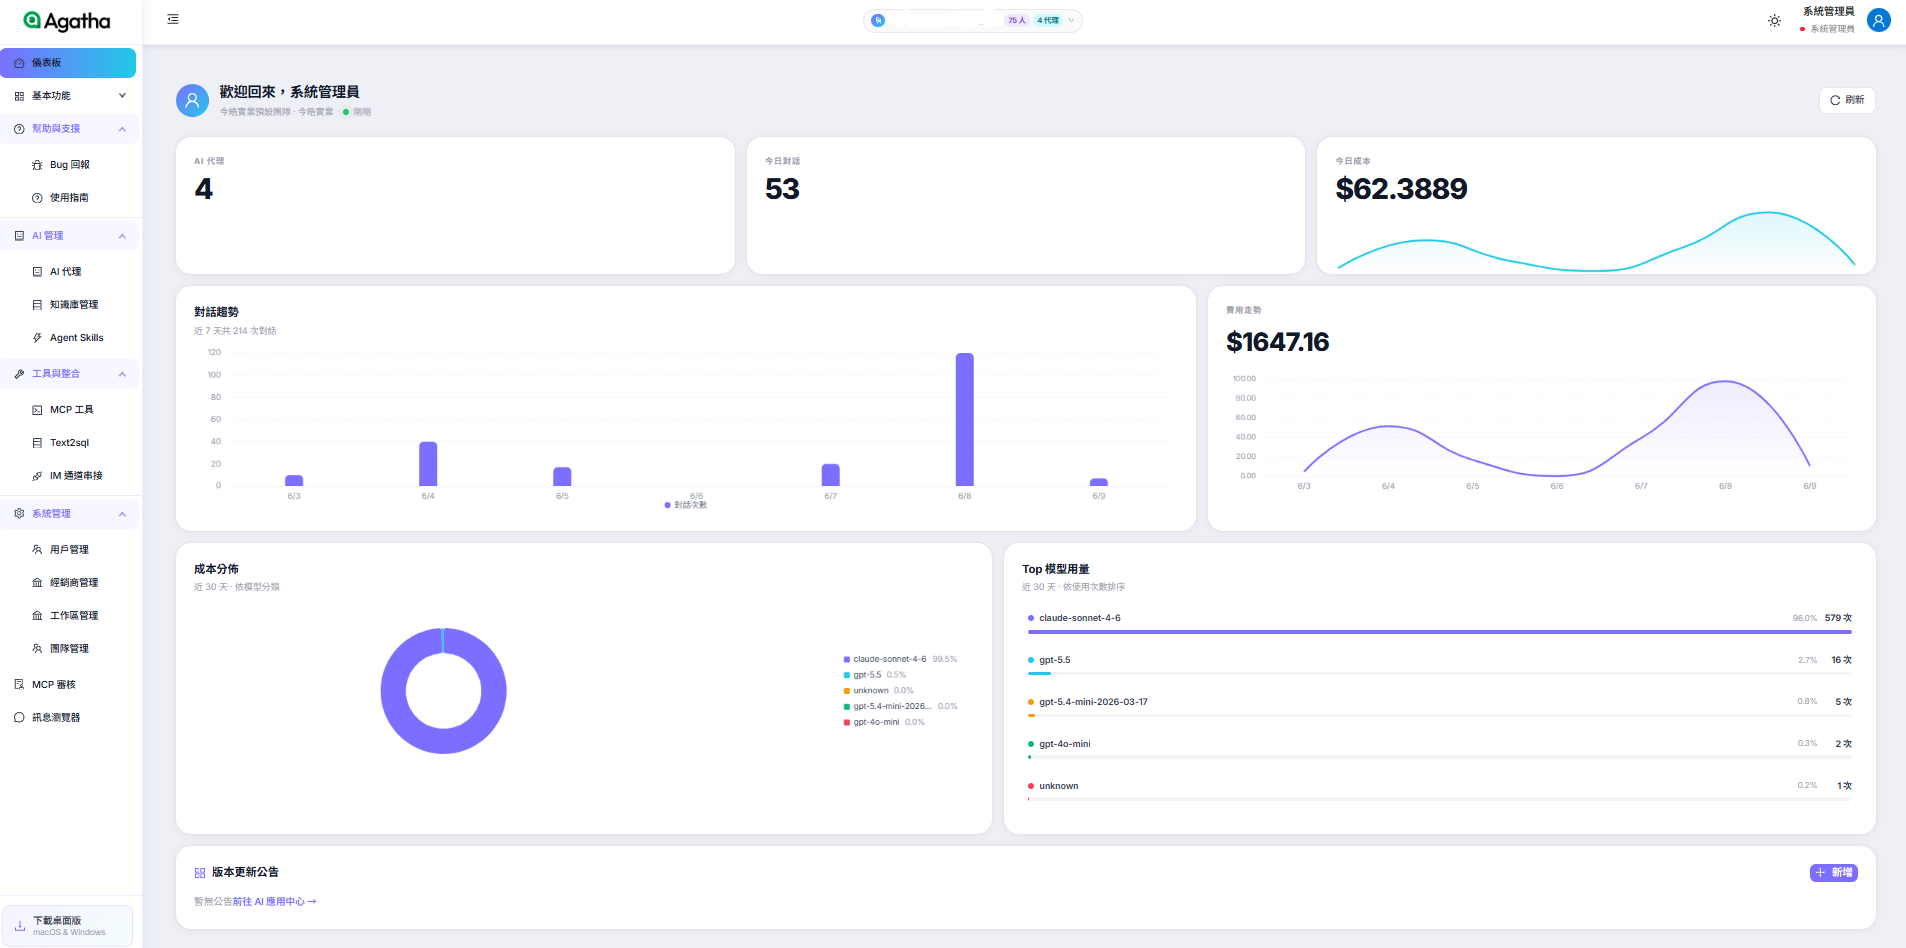Screen dimensions: 1906x948
Task: Expand the 基本功能 menu group
Action: [x=70, y=96]
